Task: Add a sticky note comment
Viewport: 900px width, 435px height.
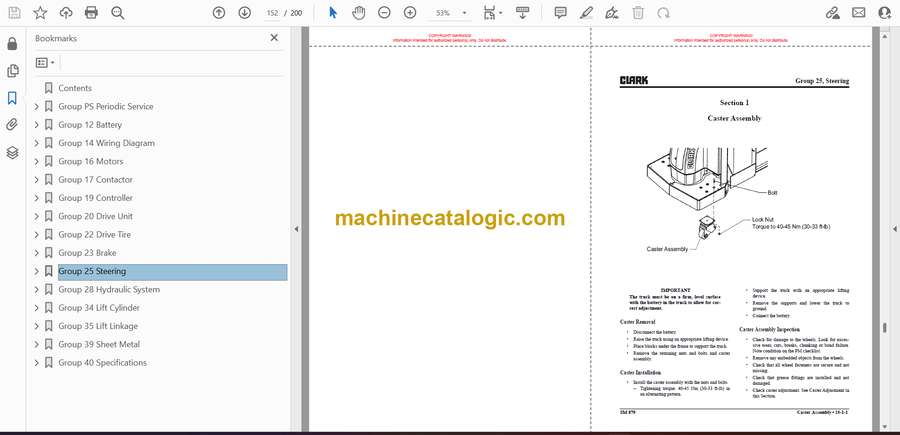Action: pos(560,13)
